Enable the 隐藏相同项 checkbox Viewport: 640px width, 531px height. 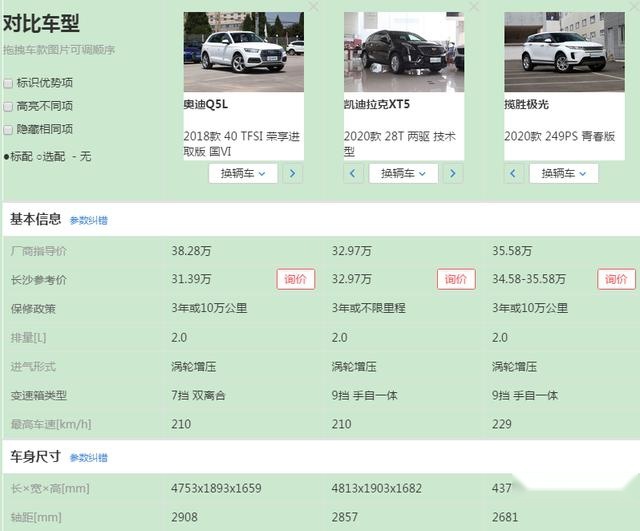[8, 130]
